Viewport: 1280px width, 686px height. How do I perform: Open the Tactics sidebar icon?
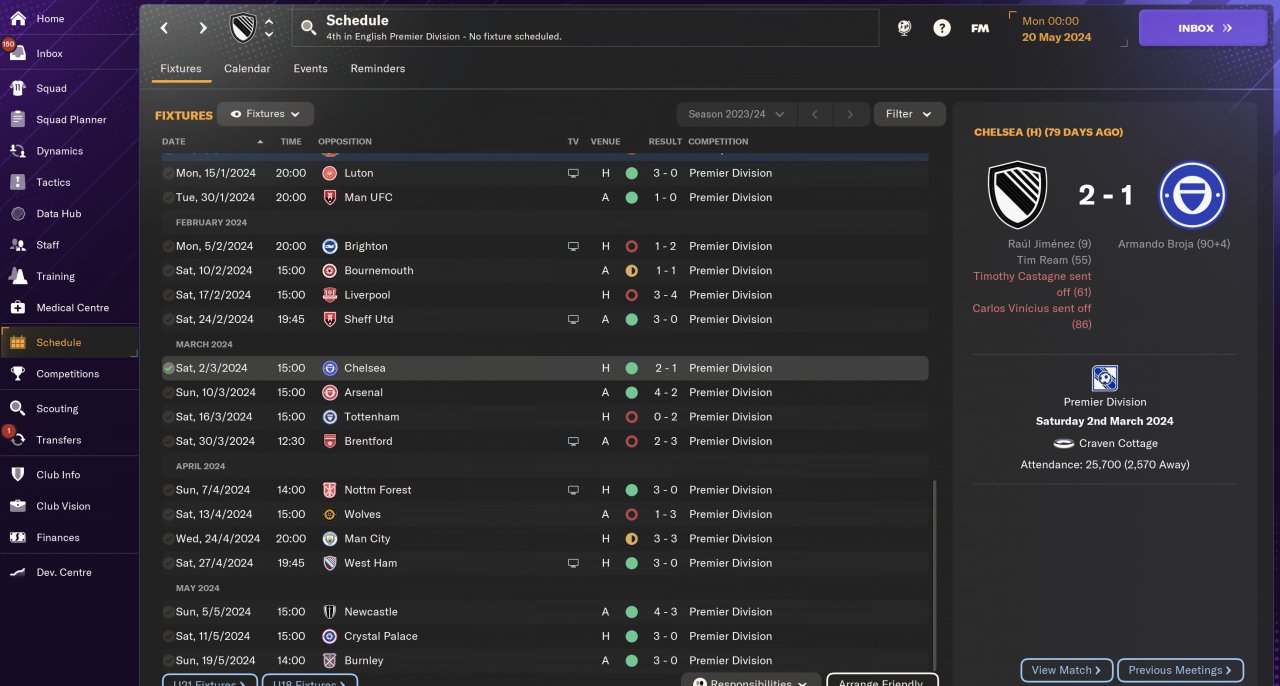tap(18, 182)
